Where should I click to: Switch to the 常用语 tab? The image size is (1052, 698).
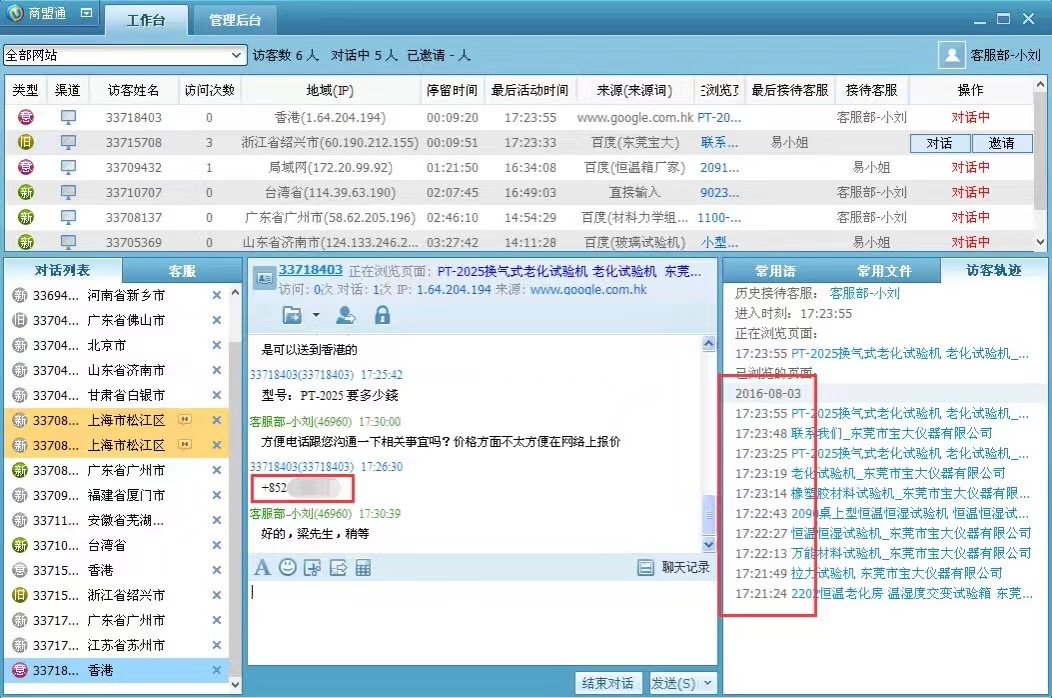[x=776, y=270]
